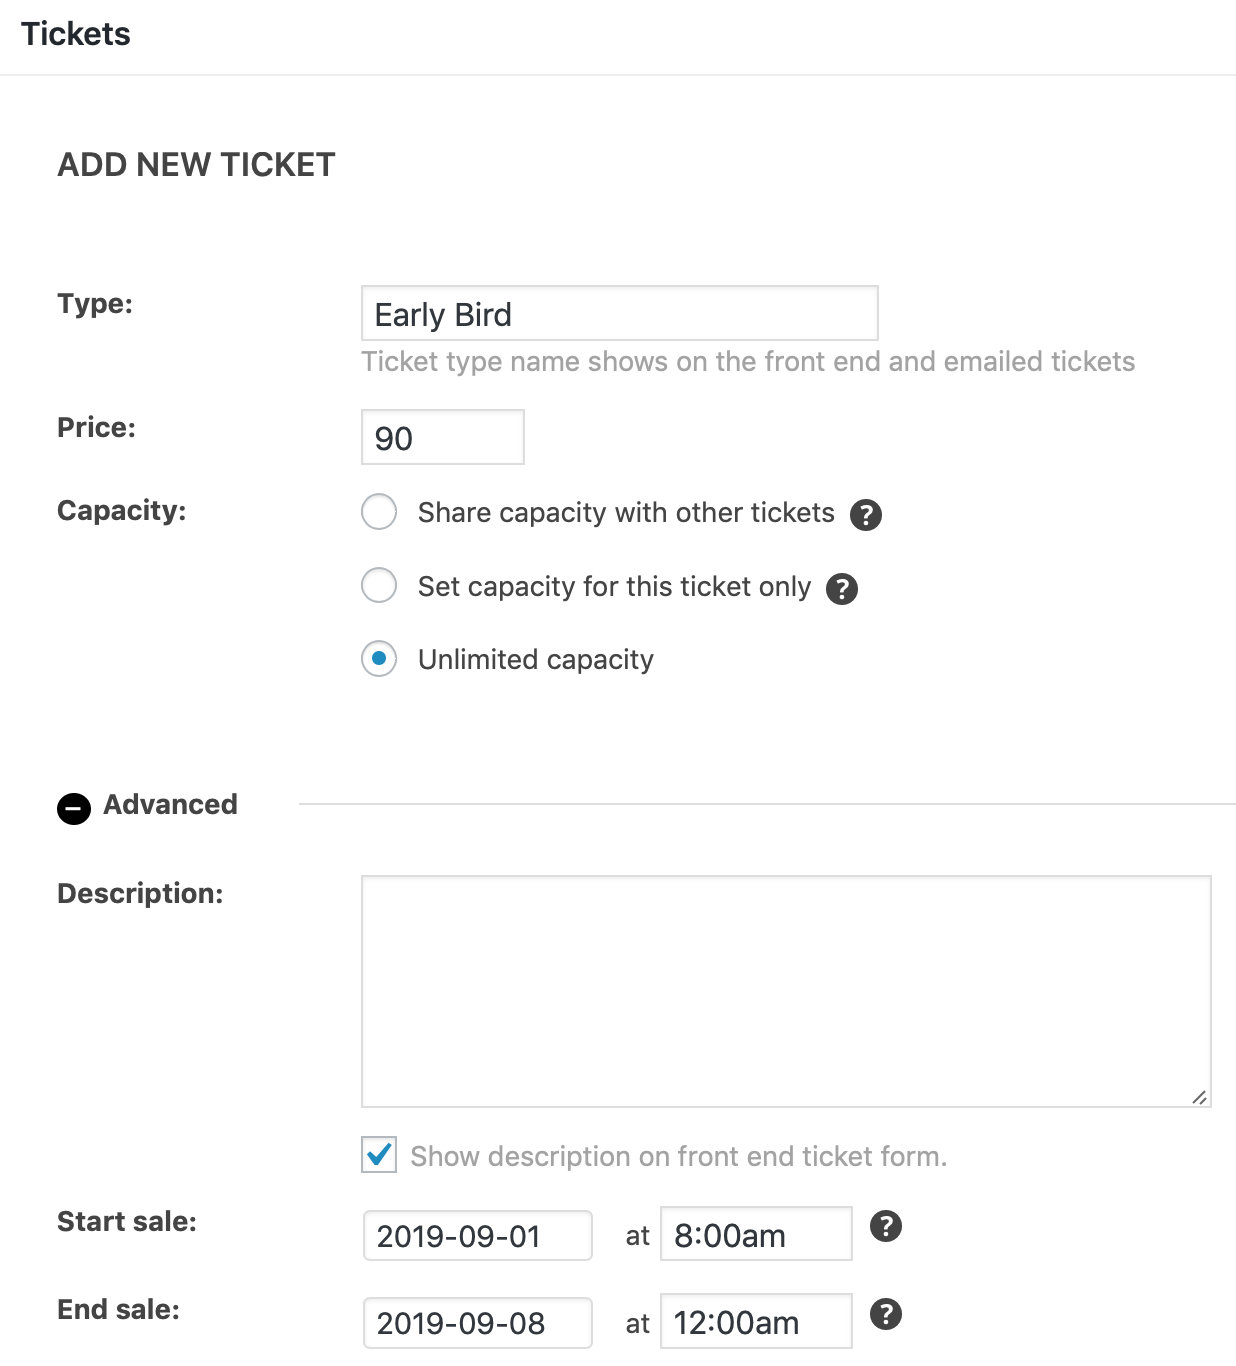Click the Advanced section heading
This screenshot has height=1366, width=1236.
pos(171,805)
